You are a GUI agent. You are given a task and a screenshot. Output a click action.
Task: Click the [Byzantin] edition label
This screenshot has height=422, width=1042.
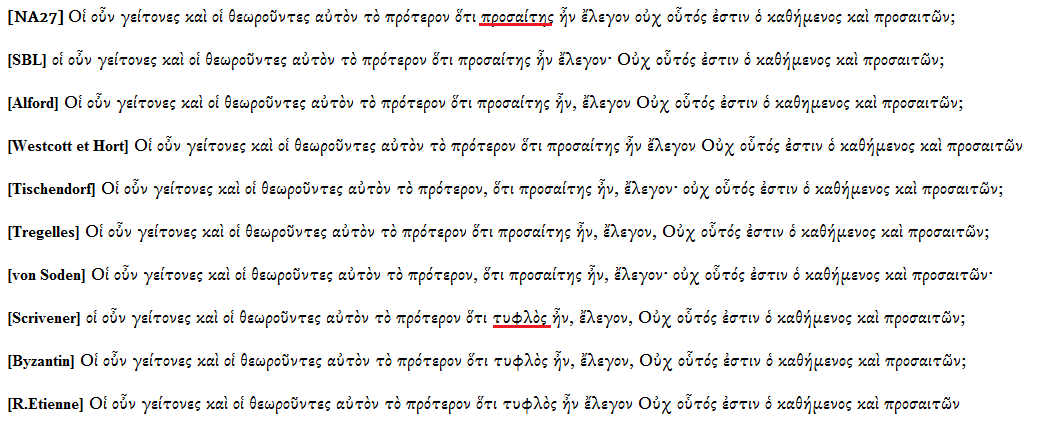41,361
